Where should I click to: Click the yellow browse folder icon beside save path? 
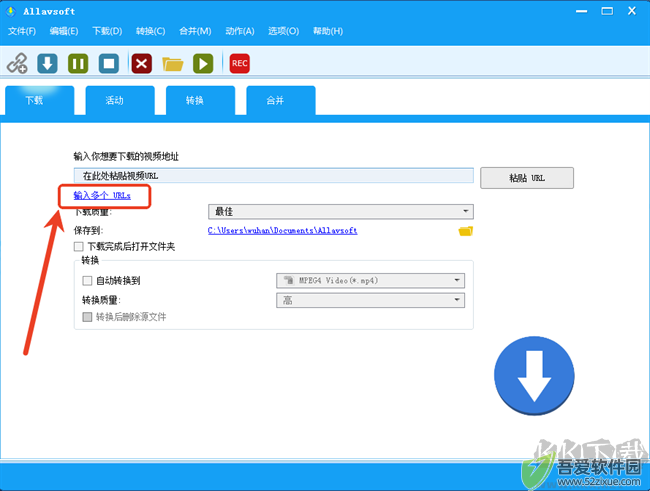466,231
